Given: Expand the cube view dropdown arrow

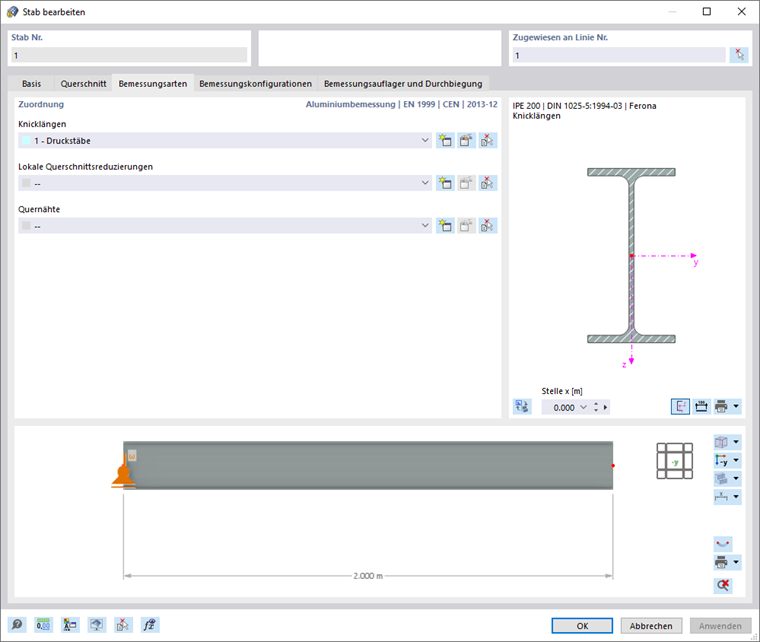Looking at the screenshot, I should (736, 442).
